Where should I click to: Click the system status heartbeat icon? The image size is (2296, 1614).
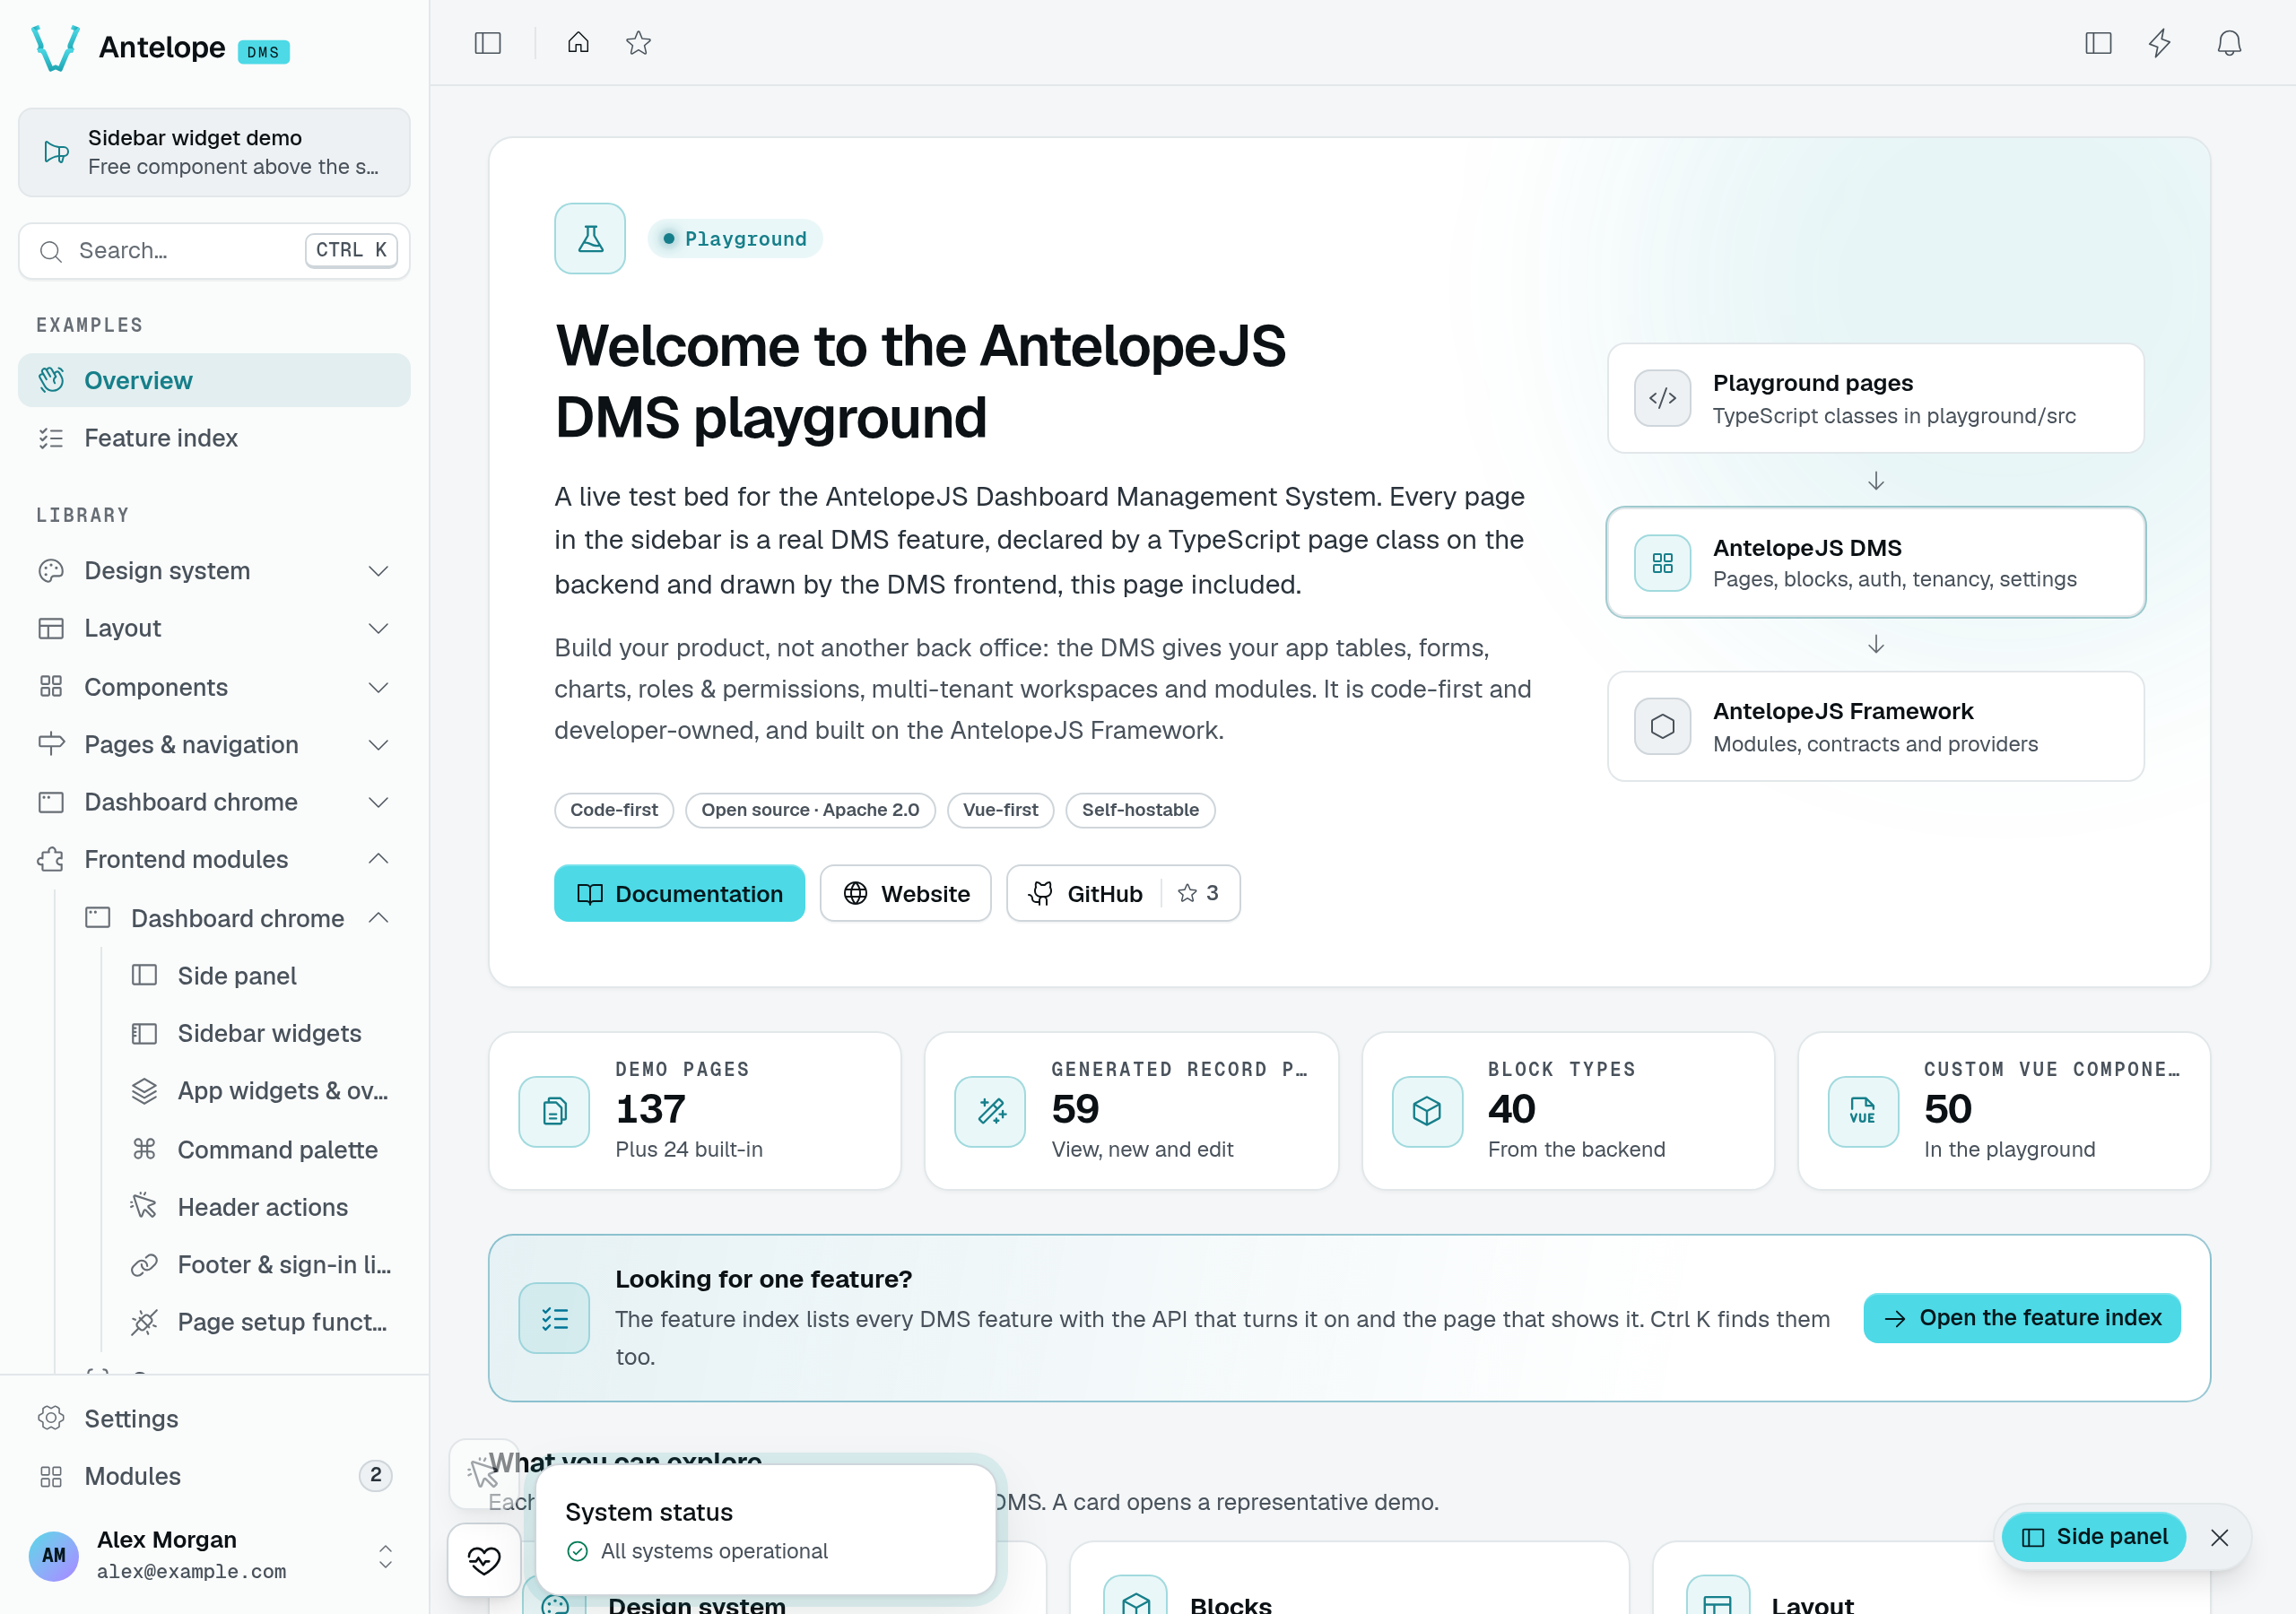coord(484,1560)
